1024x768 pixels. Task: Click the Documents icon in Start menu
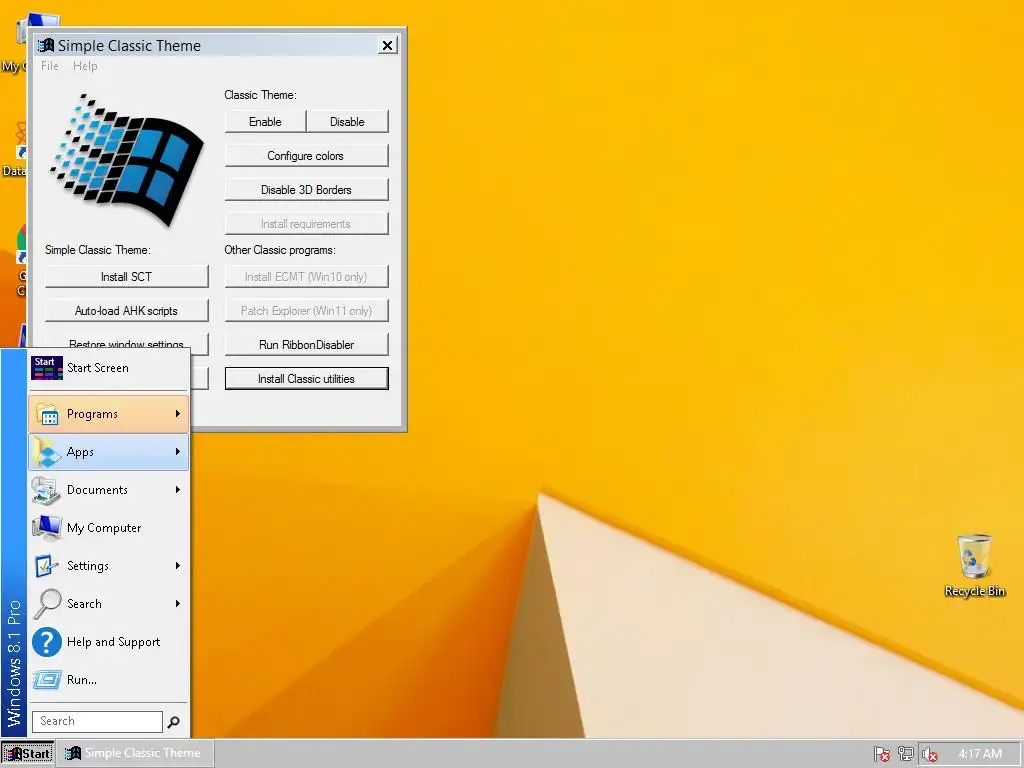46,490
